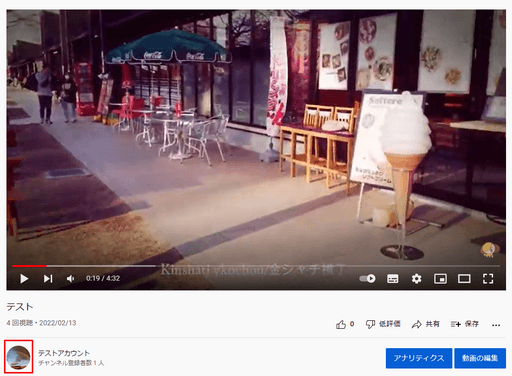Open the テストアカウント channel name

point(64,353)
